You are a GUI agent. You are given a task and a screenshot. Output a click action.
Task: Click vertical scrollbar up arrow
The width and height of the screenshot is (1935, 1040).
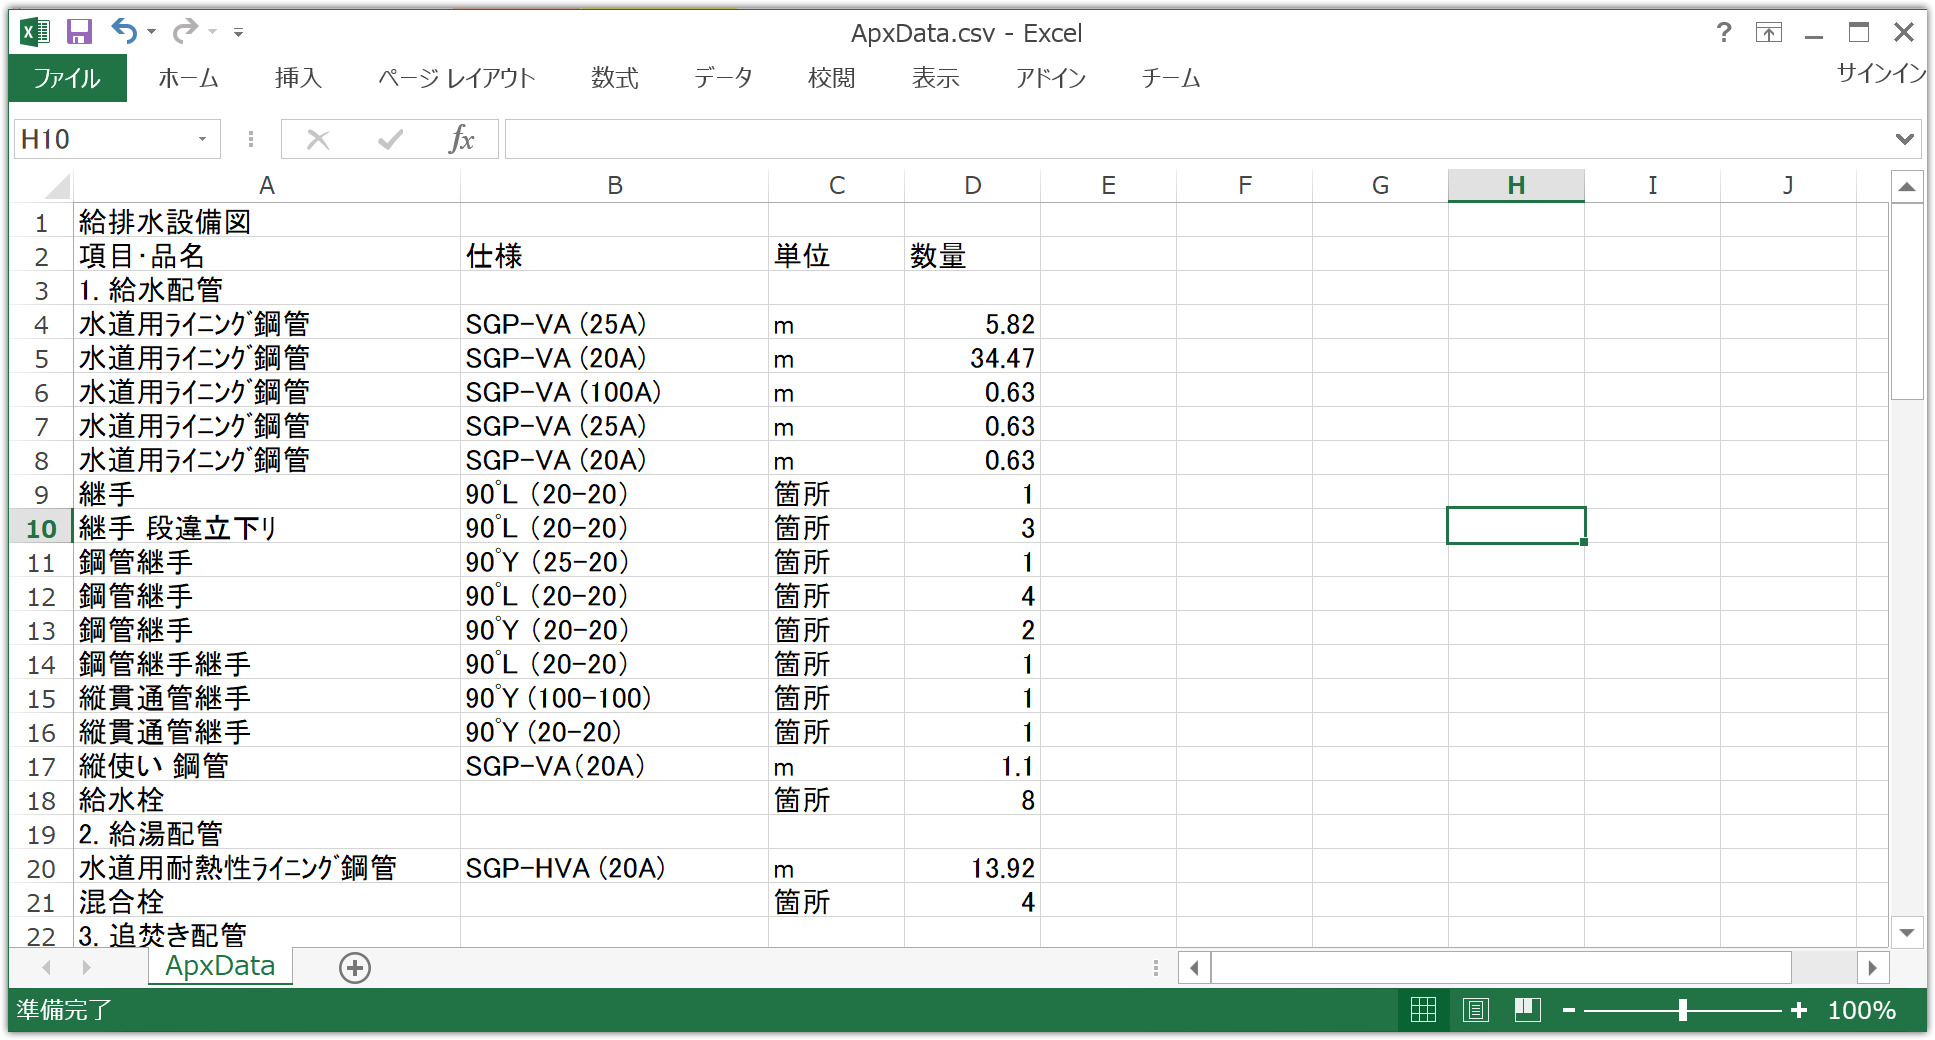pos(1907,186)
